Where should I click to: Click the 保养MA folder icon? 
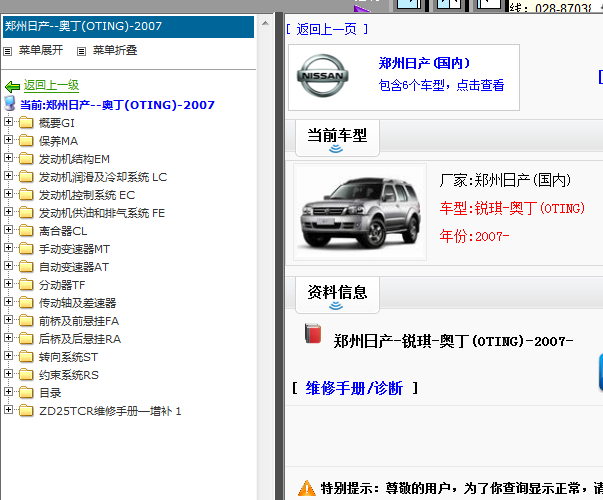tap(26, 141)
